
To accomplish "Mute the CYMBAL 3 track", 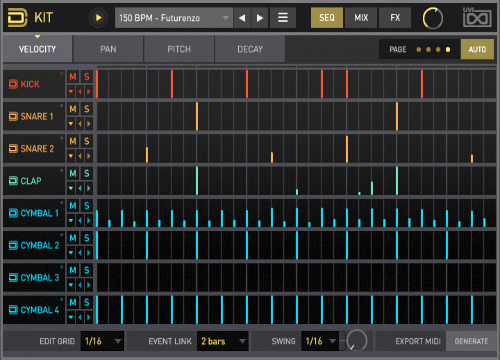I will tap(73, 270).
